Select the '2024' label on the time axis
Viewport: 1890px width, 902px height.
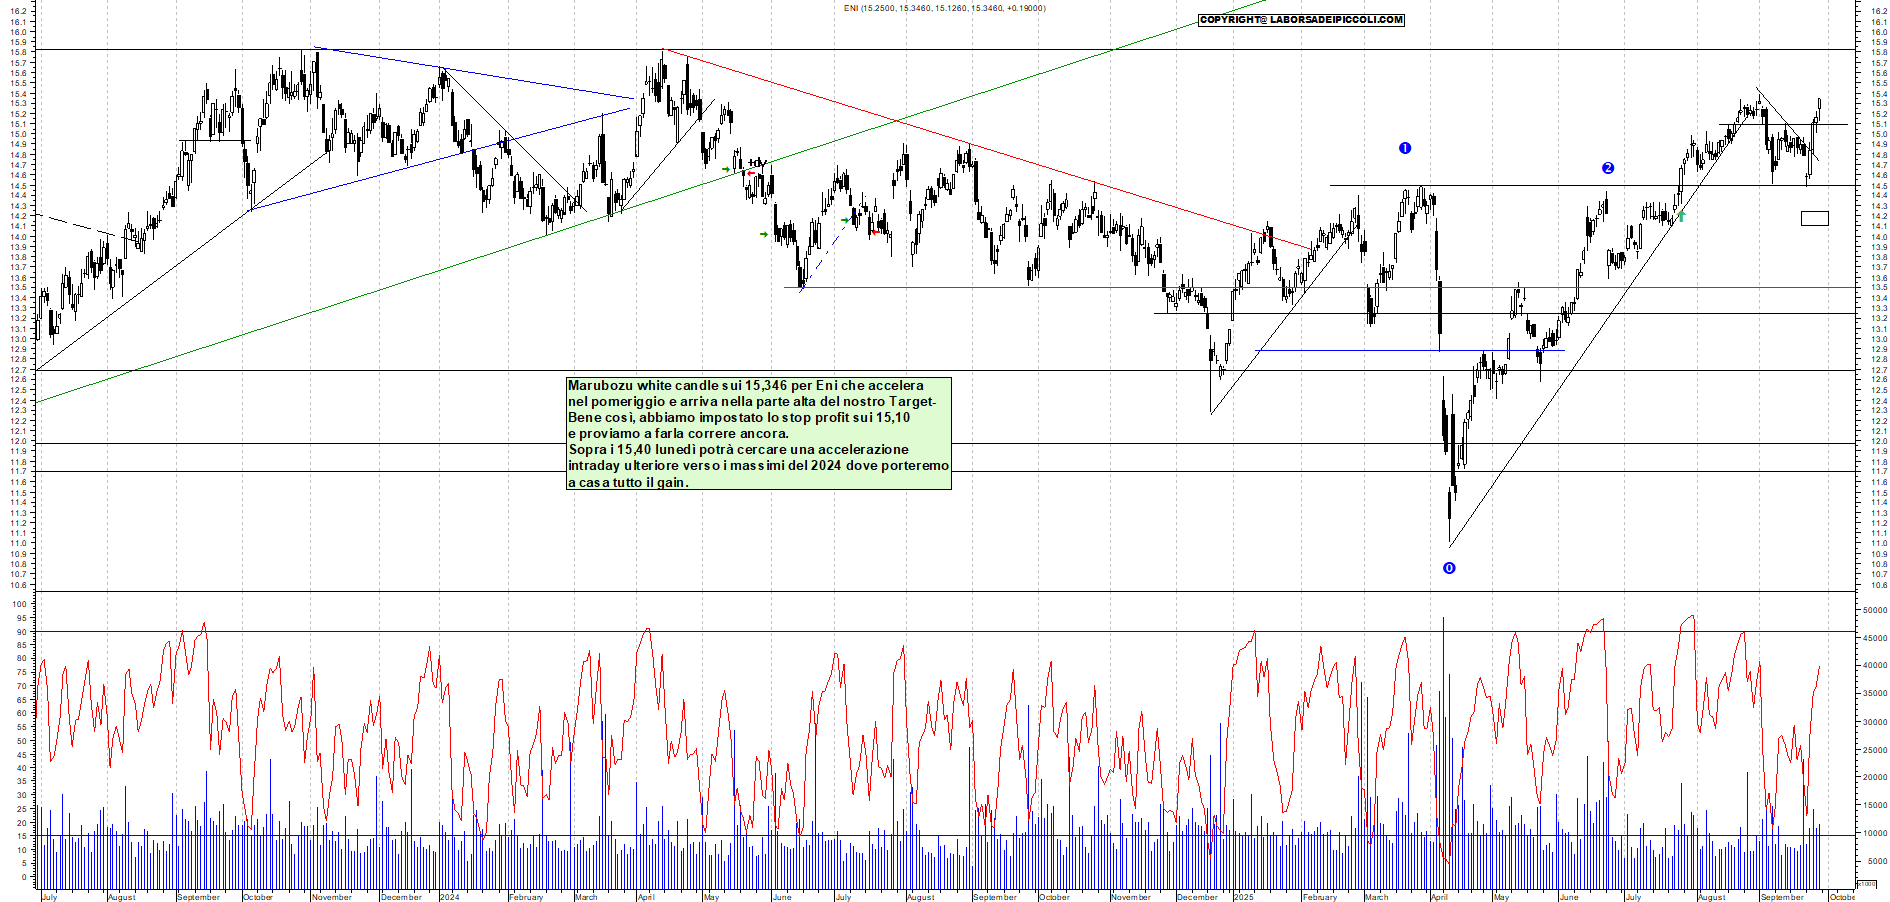tap(450, 897)
